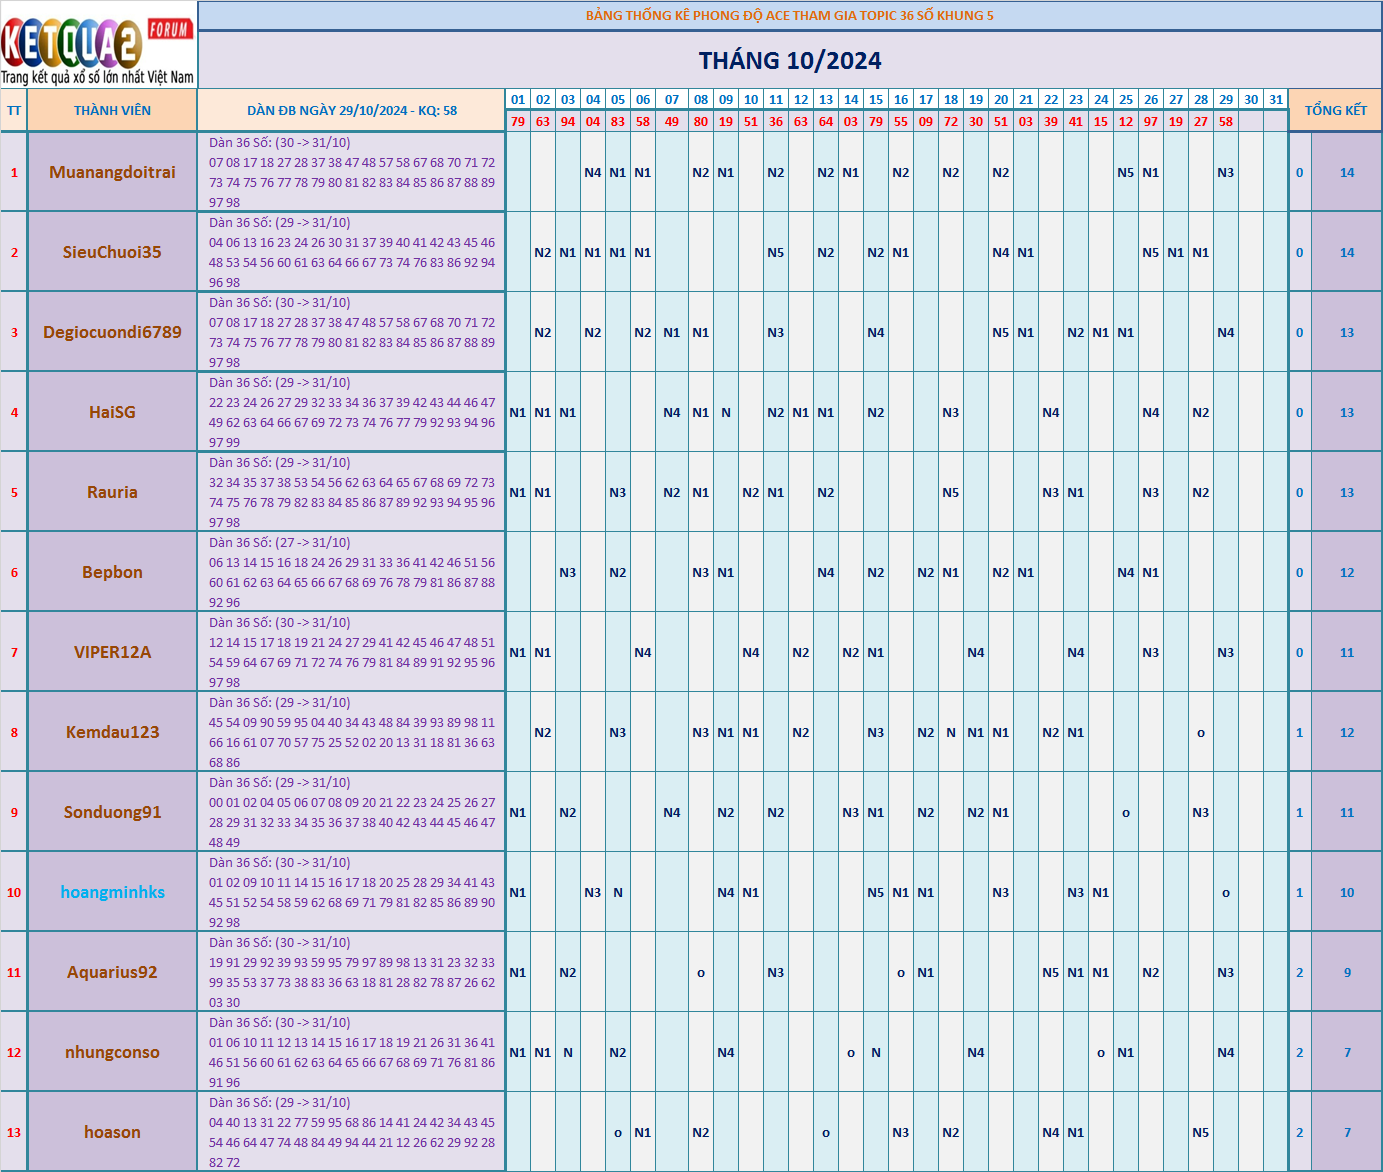This screenshot has height=1172, width=1383.
Task: Select the VIPER12A member cell
Action: (x=112, y=652)
